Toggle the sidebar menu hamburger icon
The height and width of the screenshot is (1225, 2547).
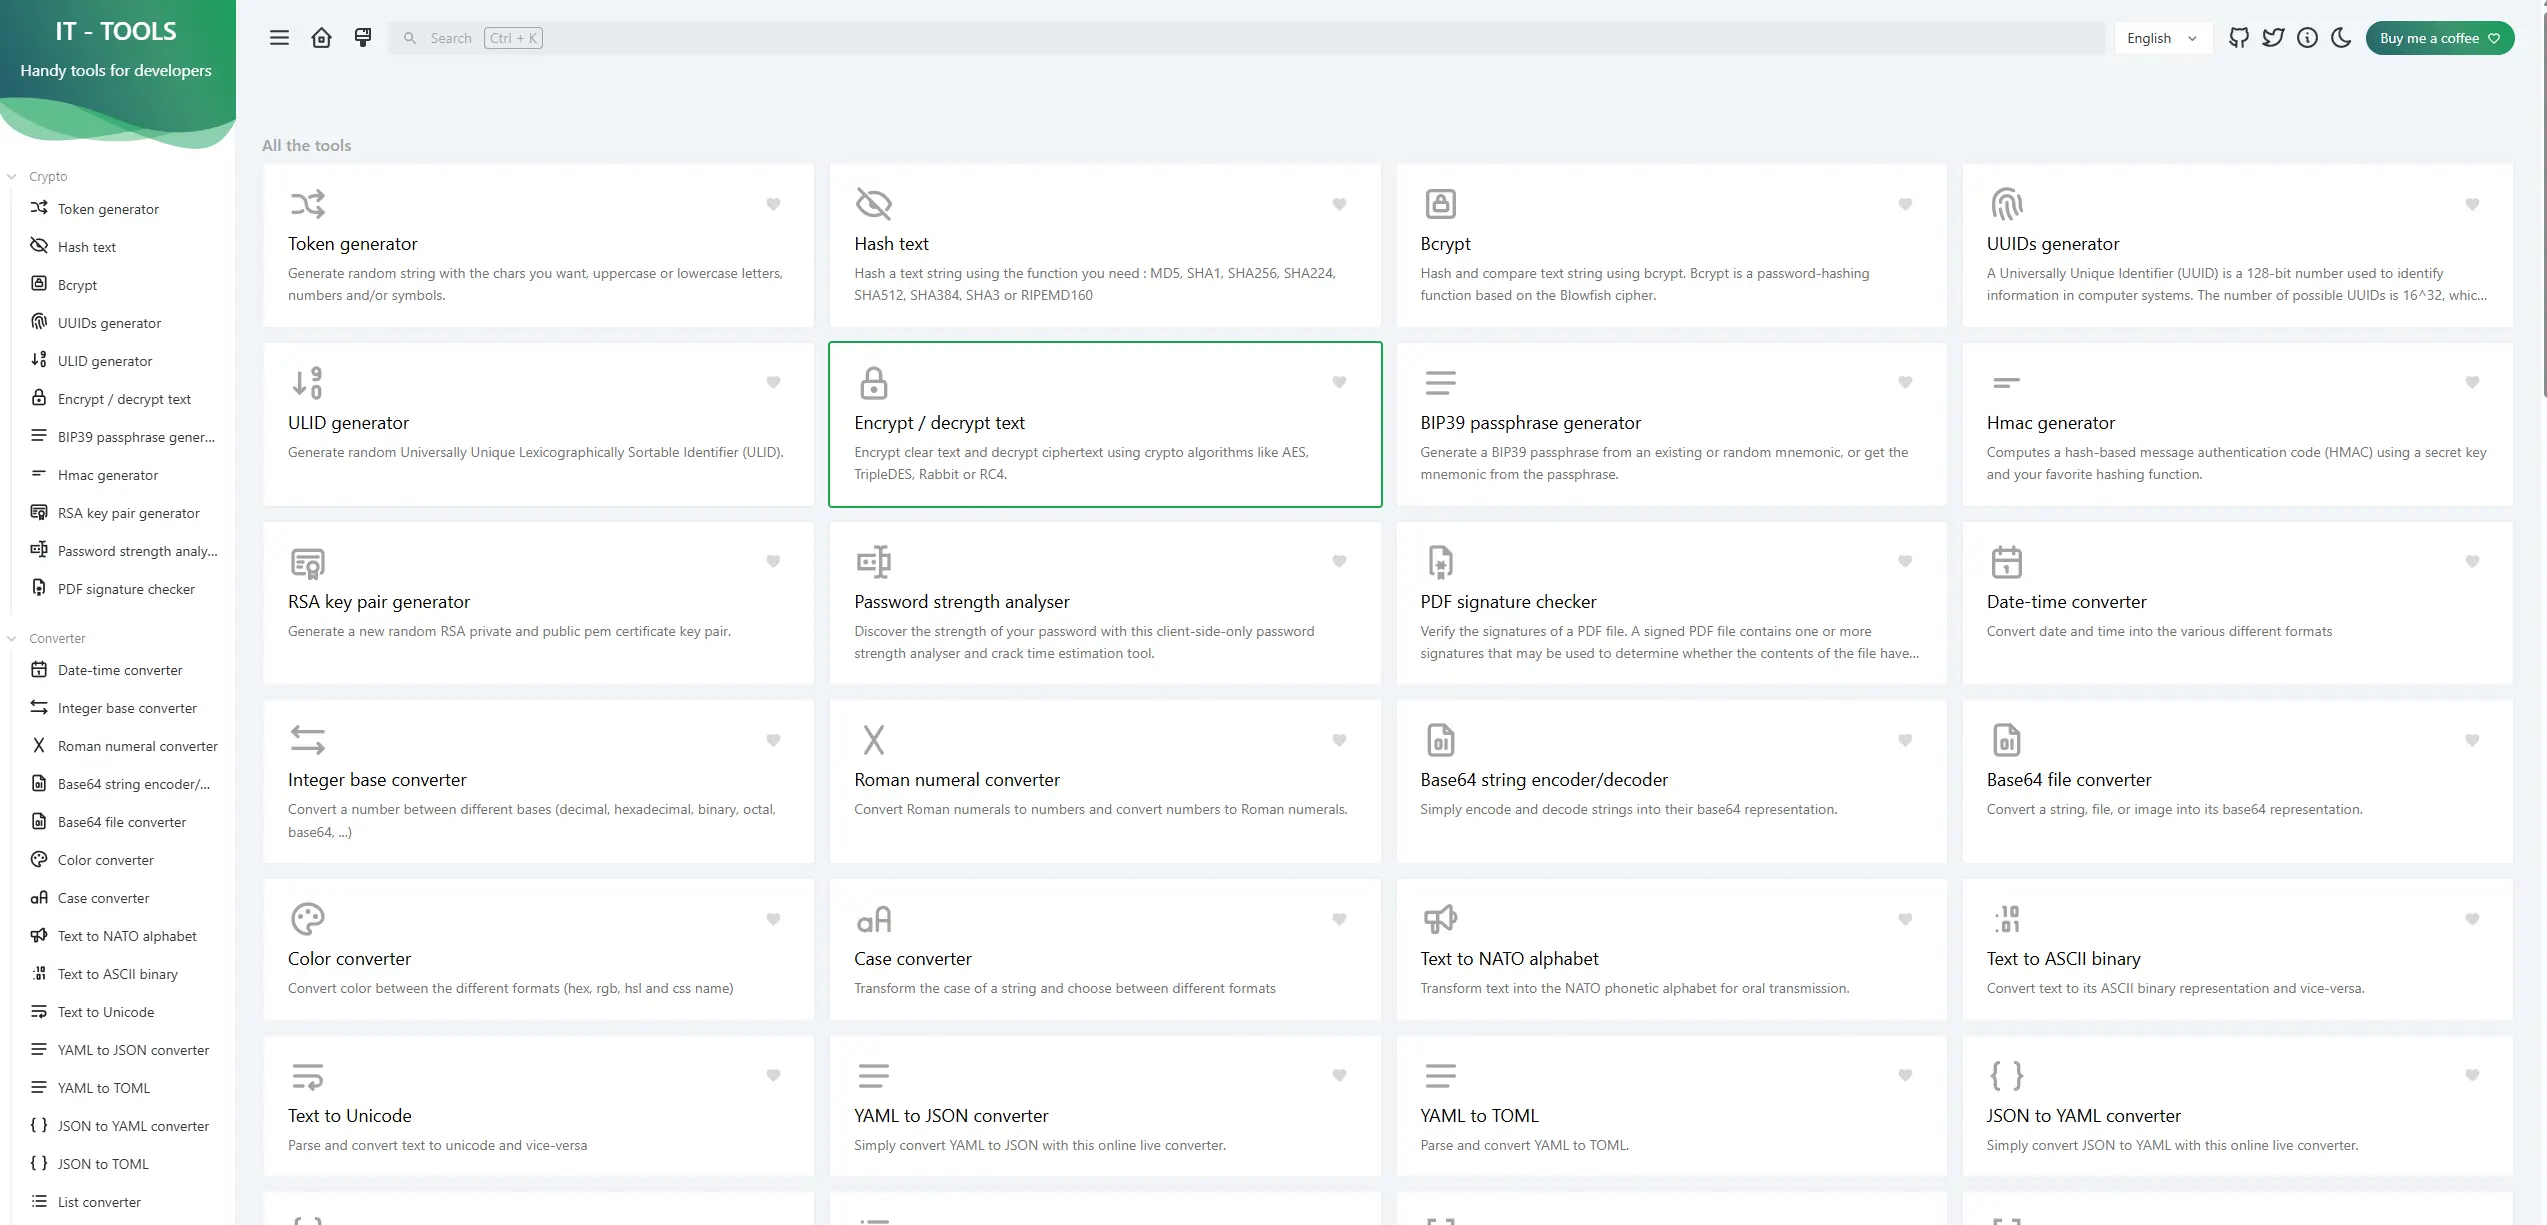point(279,38)
